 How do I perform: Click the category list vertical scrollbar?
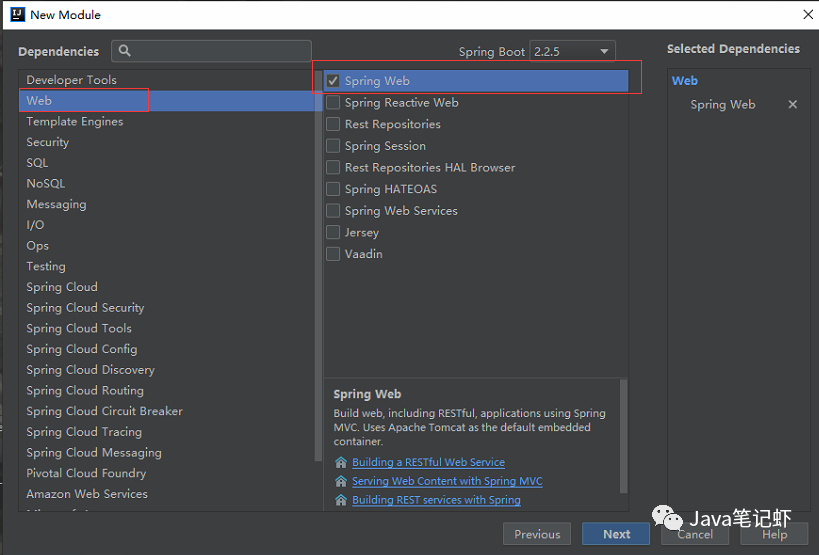pyautogui.click(x=318, y=266)
